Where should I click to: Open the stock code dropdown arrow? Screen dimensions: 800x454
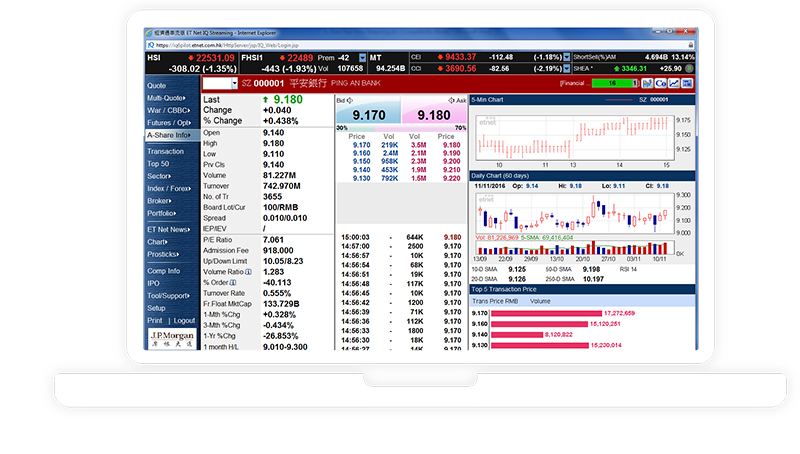coord(234,84)
